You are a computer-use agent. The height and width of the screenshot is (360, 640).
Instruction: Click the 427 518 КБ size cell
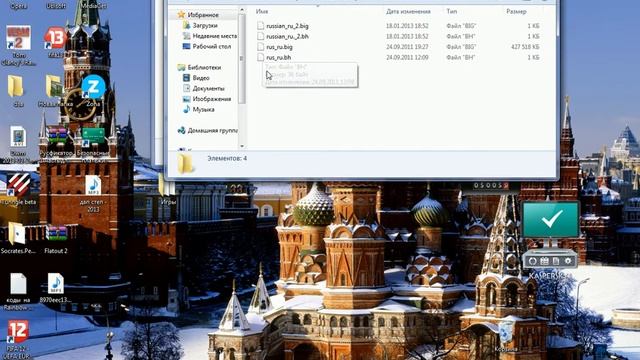tap(525, 47)
